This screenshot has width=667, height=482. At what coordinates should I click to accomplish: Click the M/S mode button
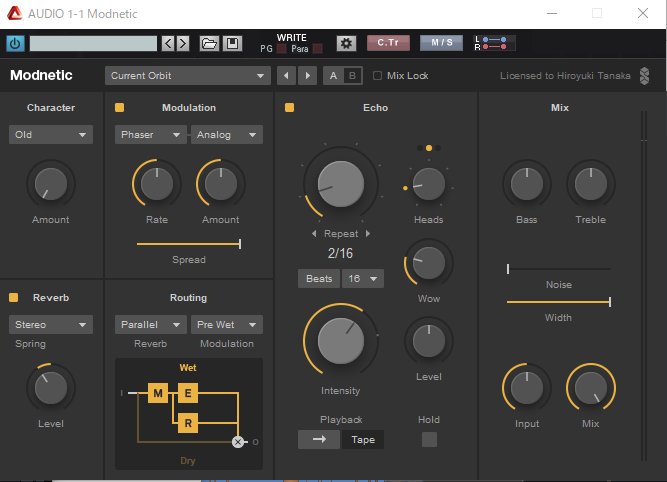coord(442,43)
